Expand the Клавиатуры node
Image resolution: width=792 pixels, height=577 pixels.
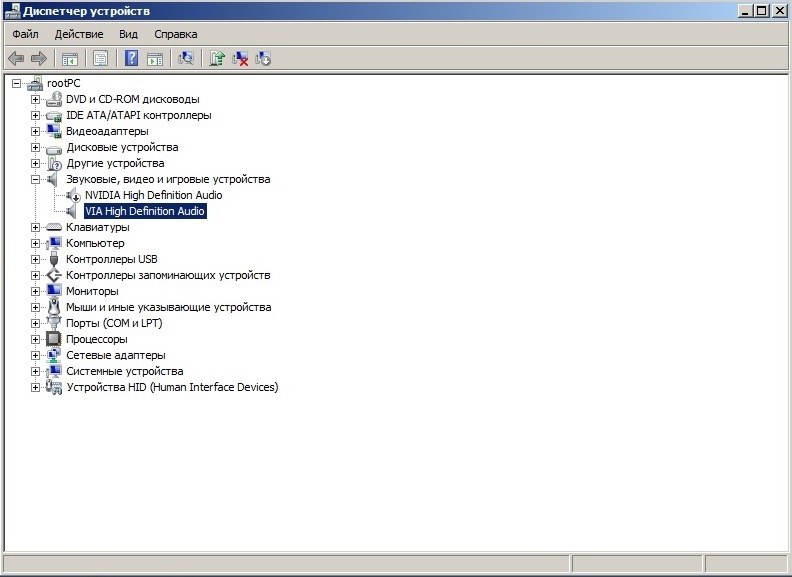35,227
